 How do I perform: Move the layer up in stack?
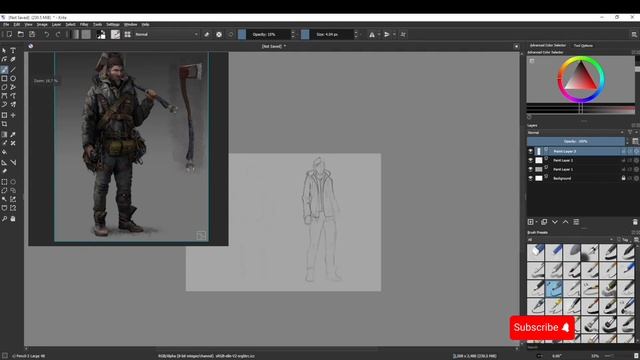[x=565, y=222]
